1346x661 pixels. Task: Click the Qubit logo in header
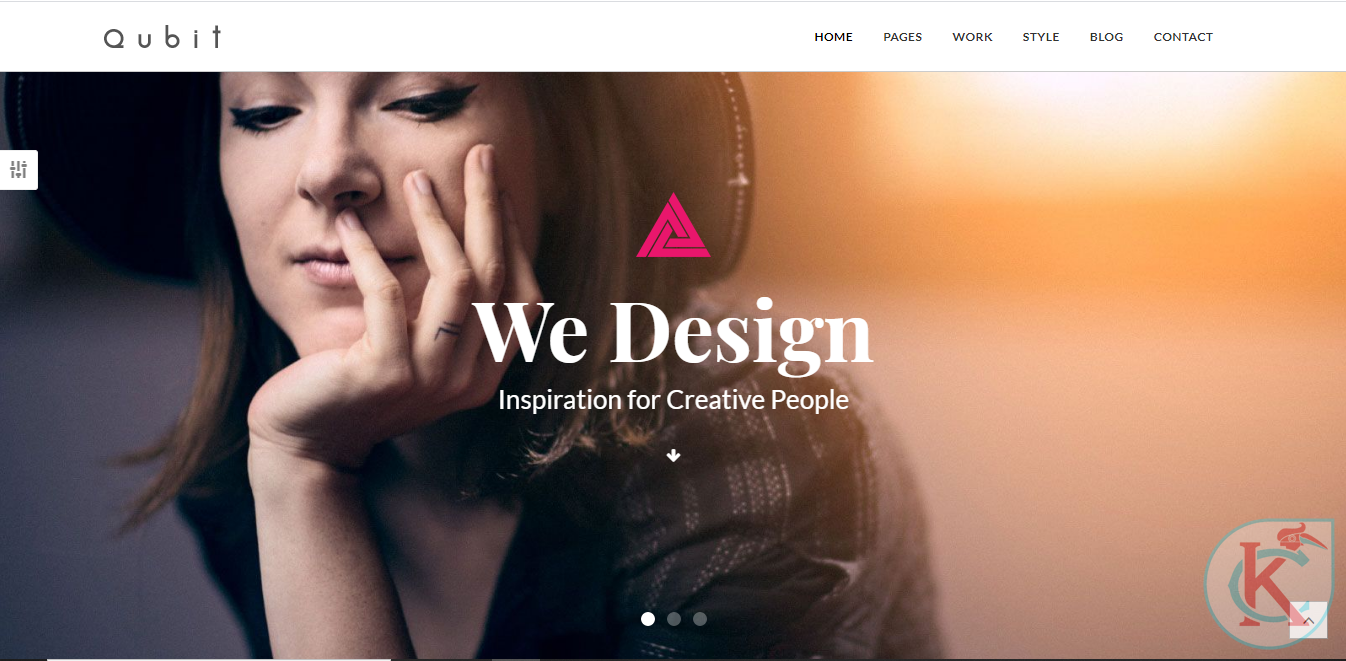(163, 37)
